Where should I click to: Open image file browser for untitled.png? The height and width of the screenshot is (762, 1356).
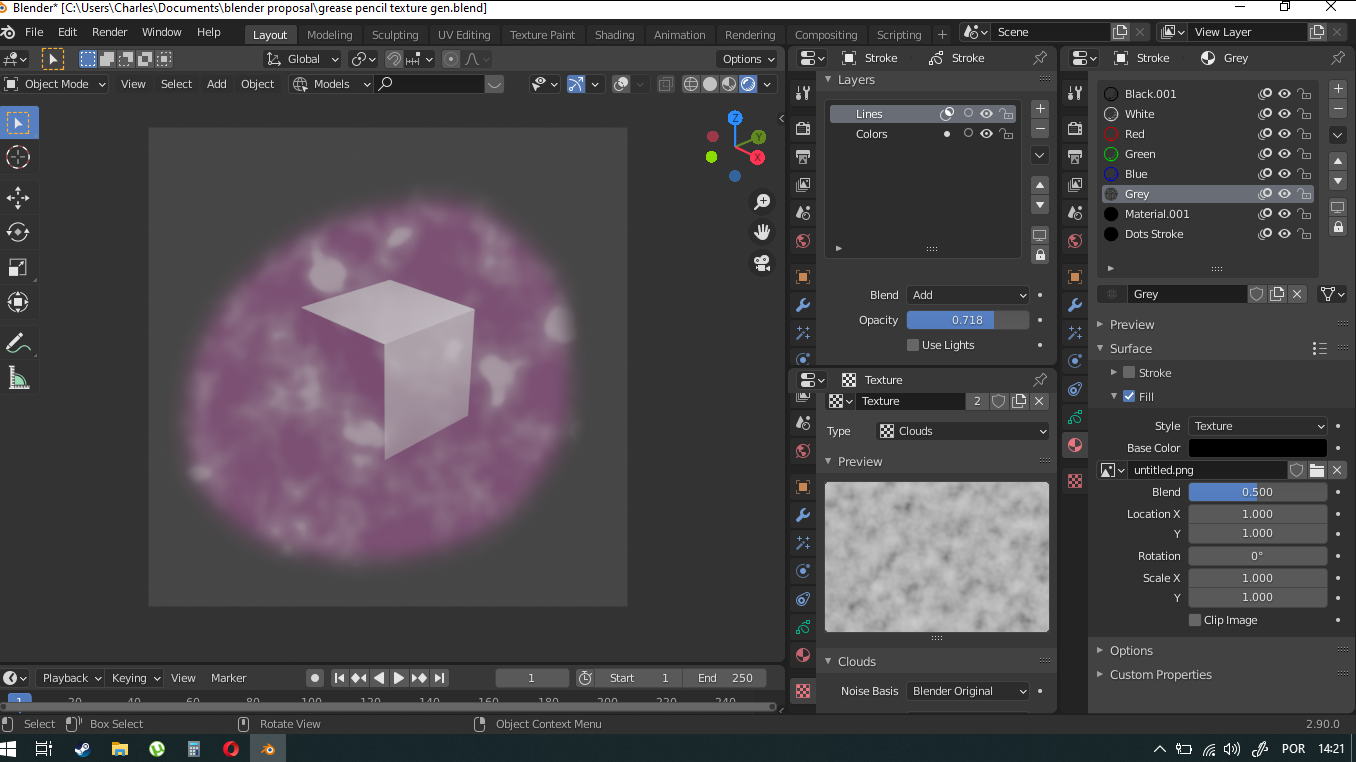click(x=1317, y=470)
